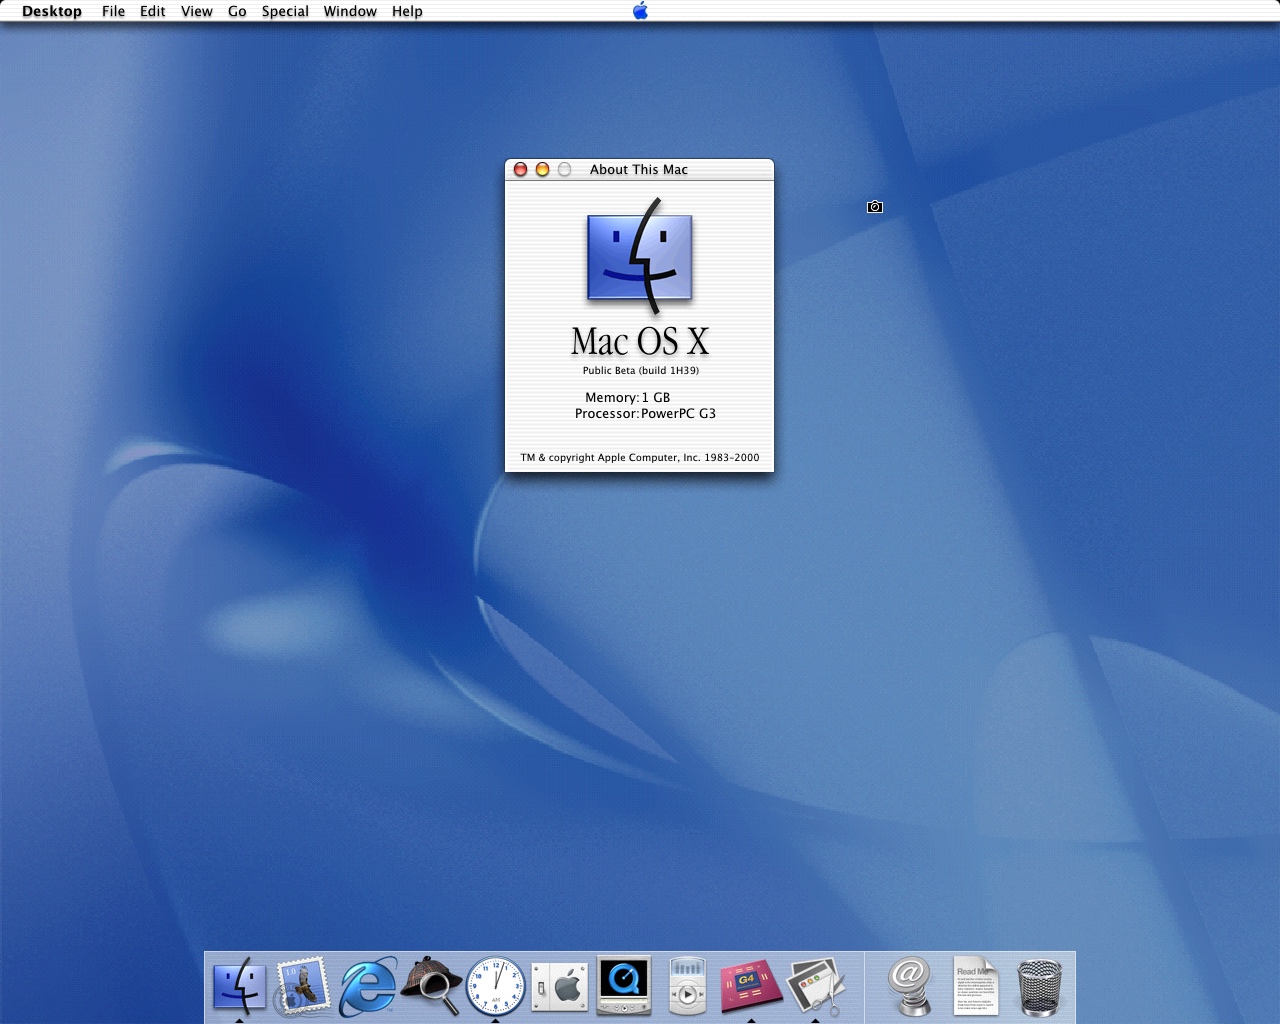Click the @ spring Dock icon
Screen dimensions: 1280x1024
click(x=910, y=986)
